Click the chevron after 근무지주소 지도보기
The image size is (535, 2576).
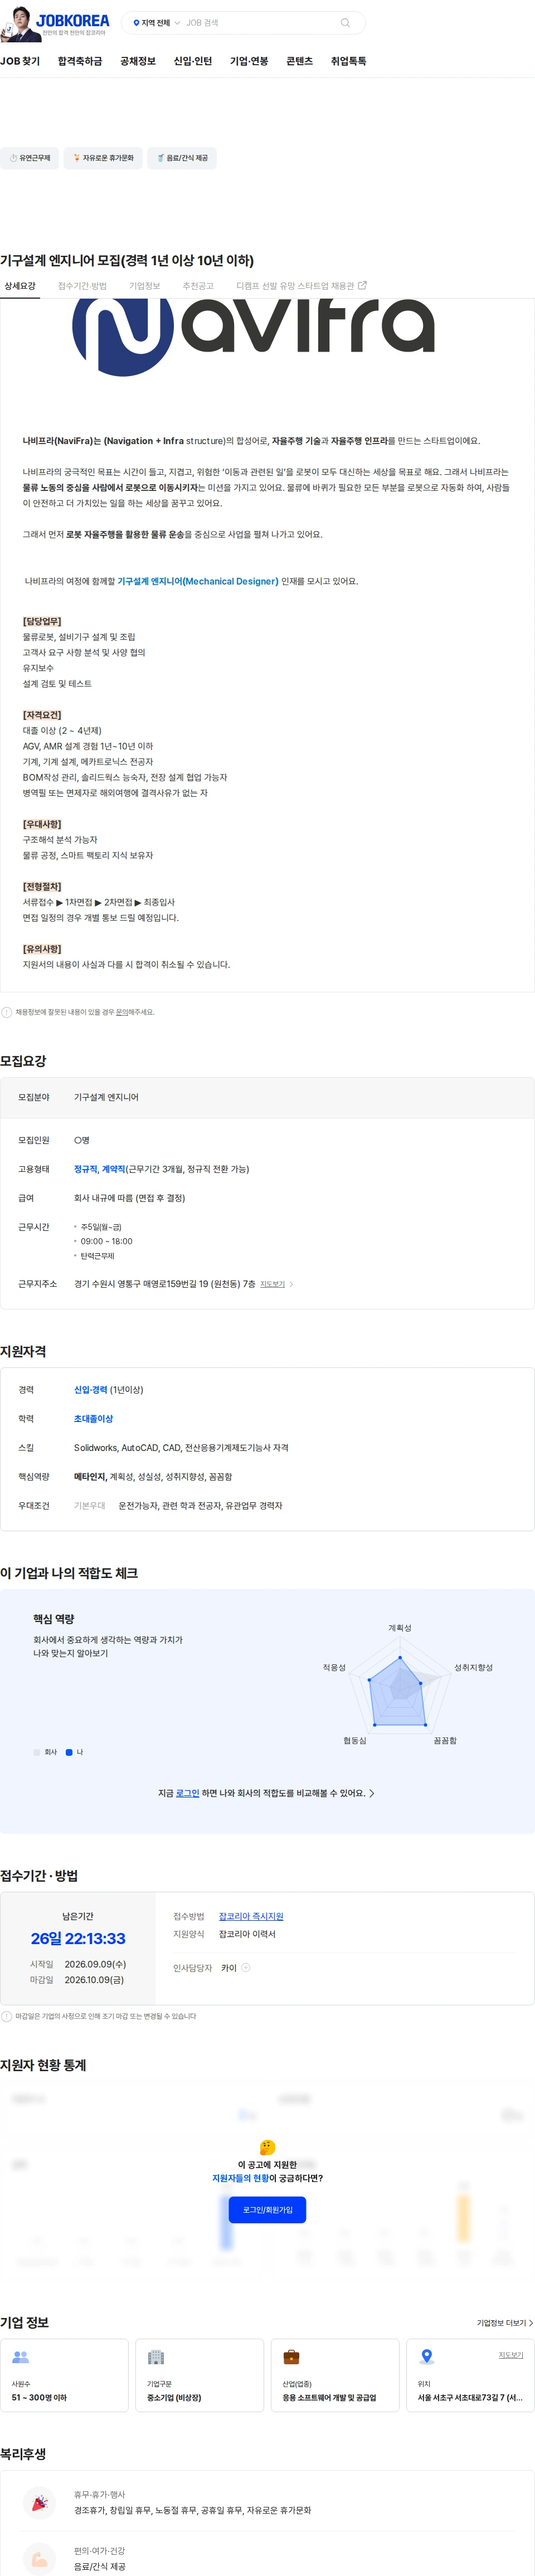(291, 1284)
